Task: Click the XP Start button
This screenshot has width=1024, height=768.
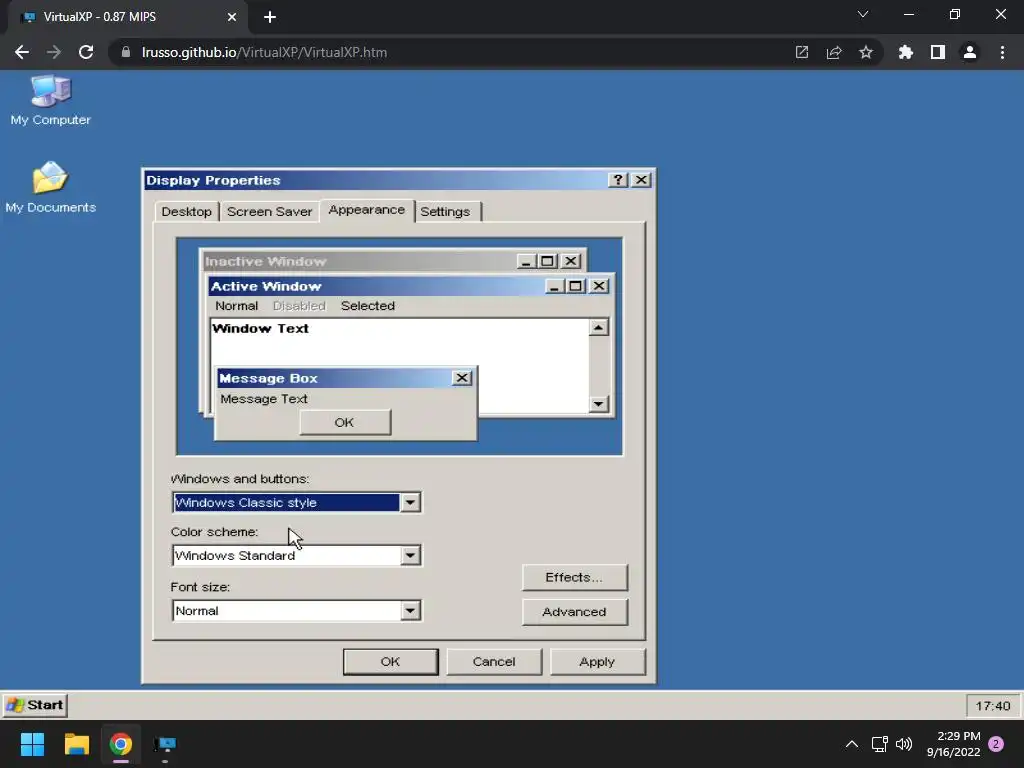Action: click(x=35, y=705)
